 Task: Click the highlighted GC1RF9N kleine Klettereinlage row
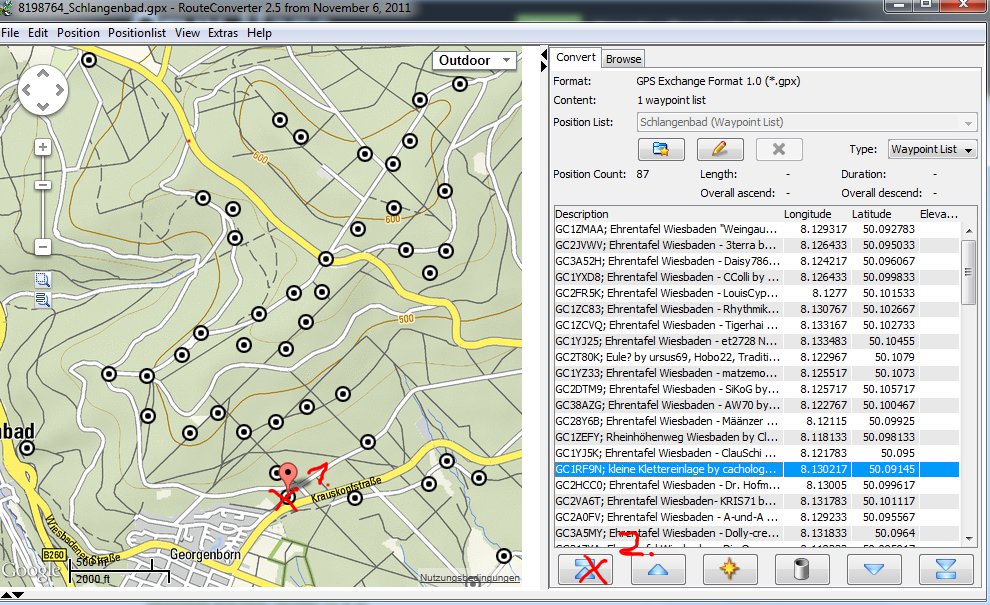point(757,469)
